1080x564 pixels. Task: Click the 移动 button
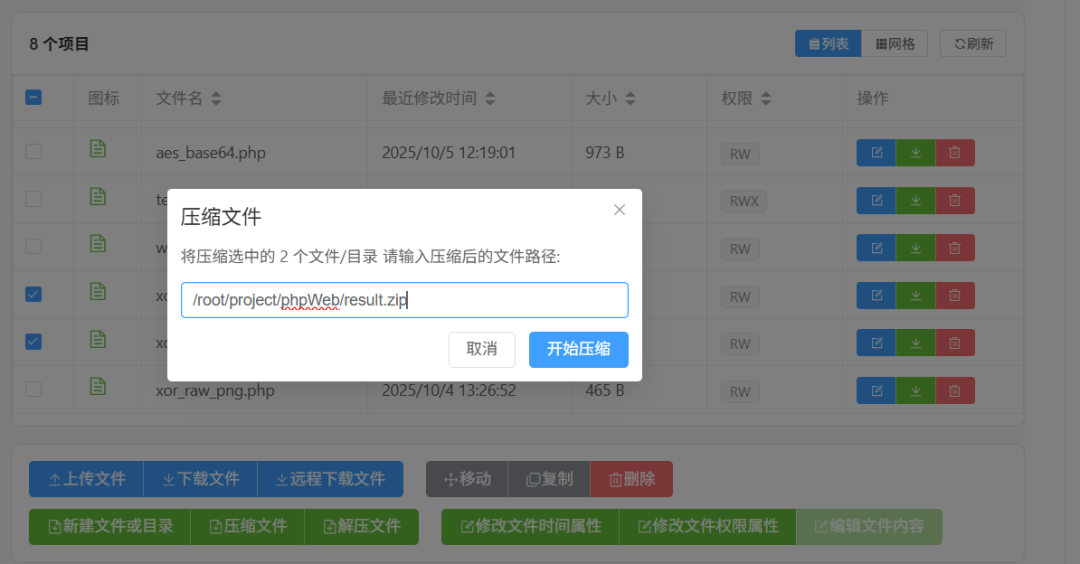coord(467,479)
